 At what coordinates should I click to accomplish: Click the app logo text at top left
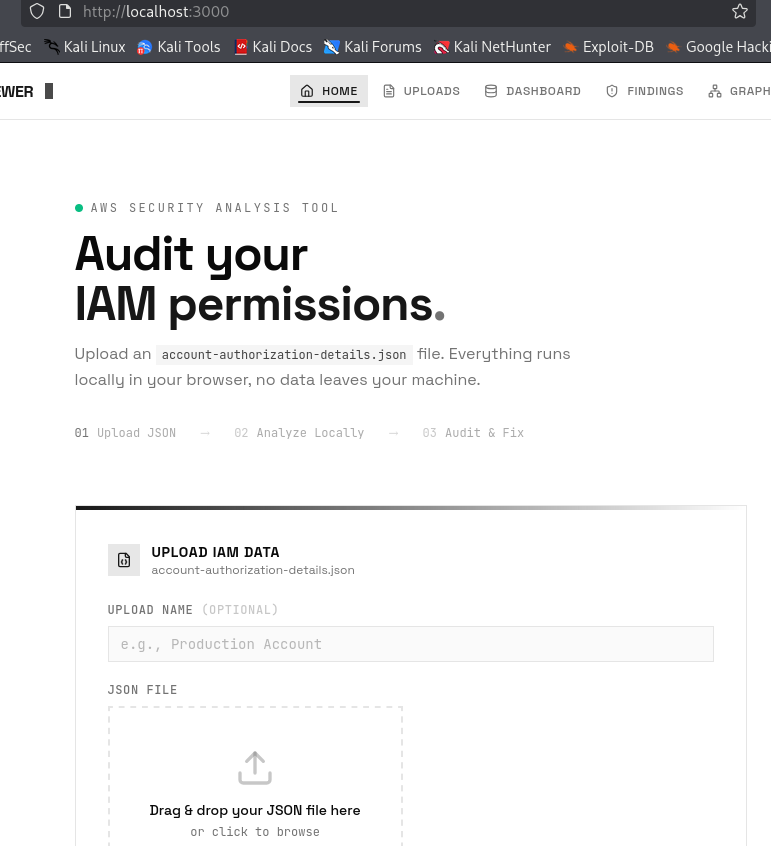pyautogui.click(x=17, y=92)
